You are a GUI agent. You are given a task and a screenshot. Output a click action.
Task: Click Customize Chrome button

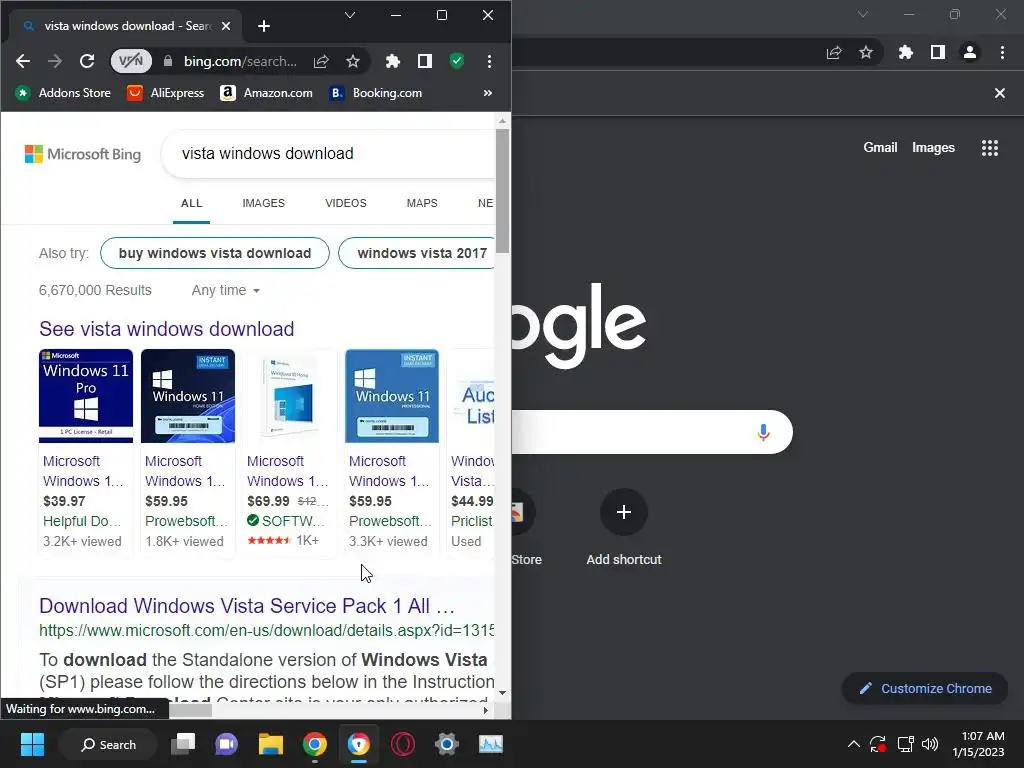coord(925,688)
